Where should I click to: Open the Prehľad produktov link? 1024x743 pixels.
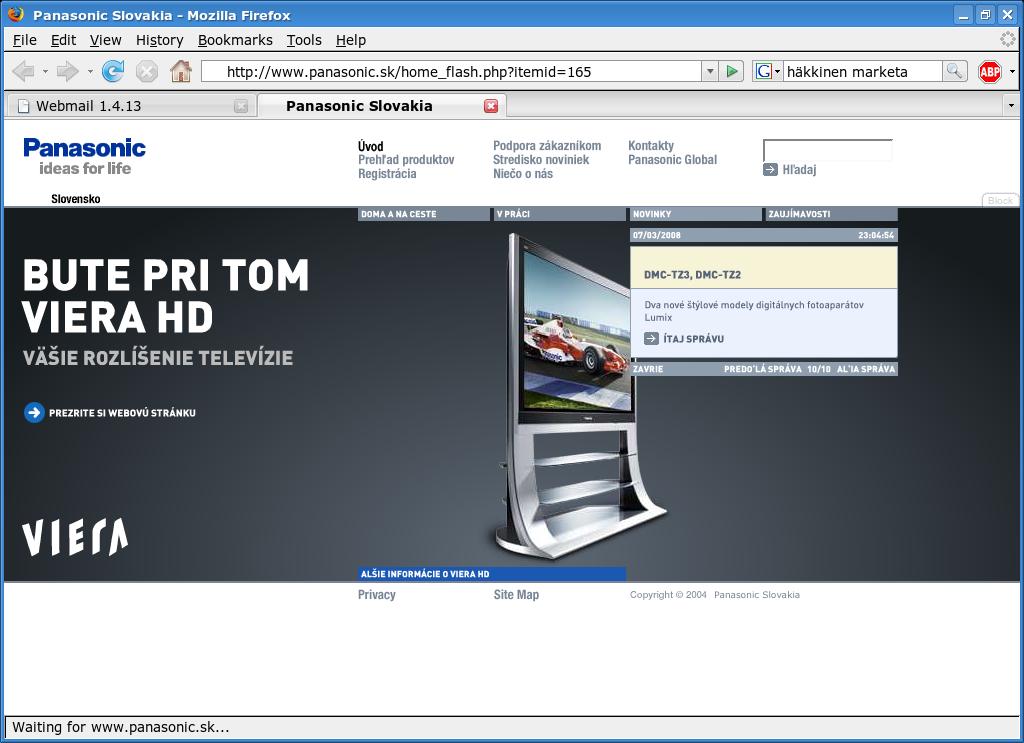pos(406,160)
